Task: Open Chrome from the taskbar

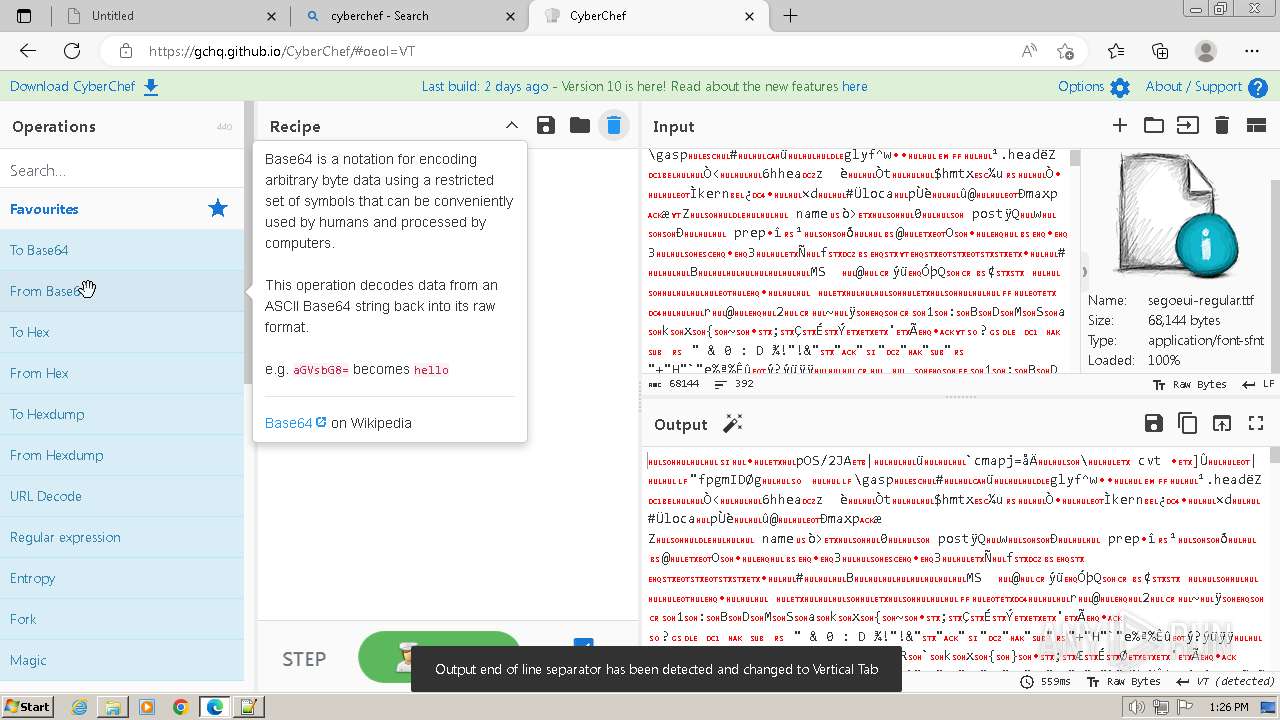Action: 180,707
